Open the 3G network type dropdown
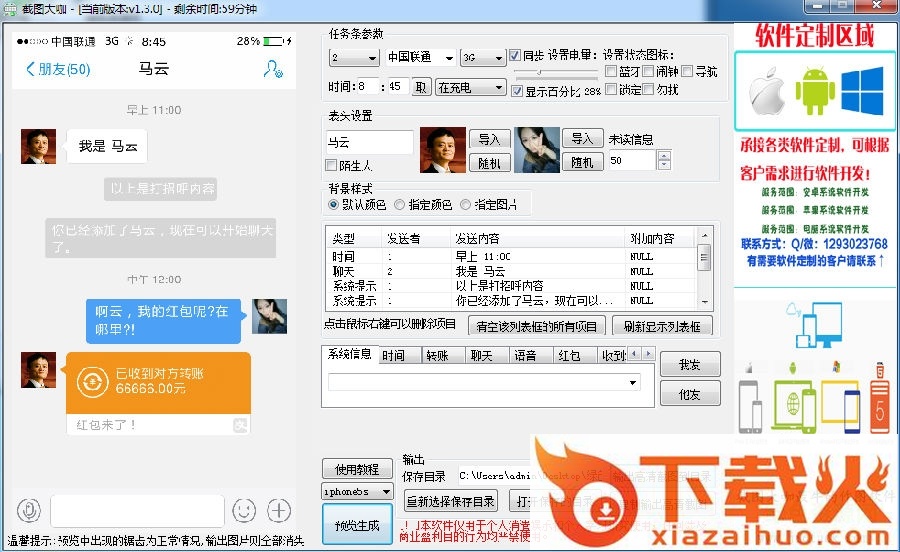900x552 pixels. (x=483, y=57)
